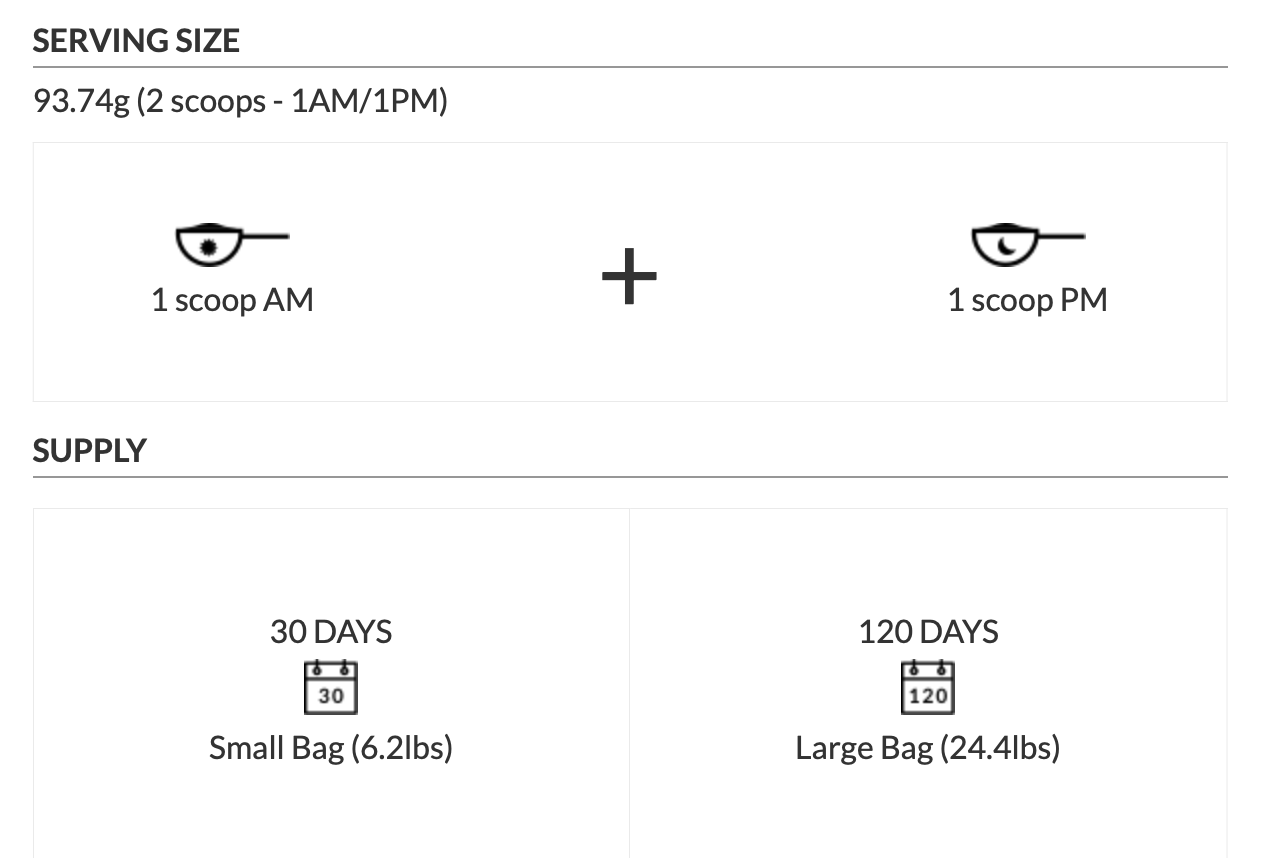Click the "120 DAYS" text

pyautogui.click(x=928, y=632)
